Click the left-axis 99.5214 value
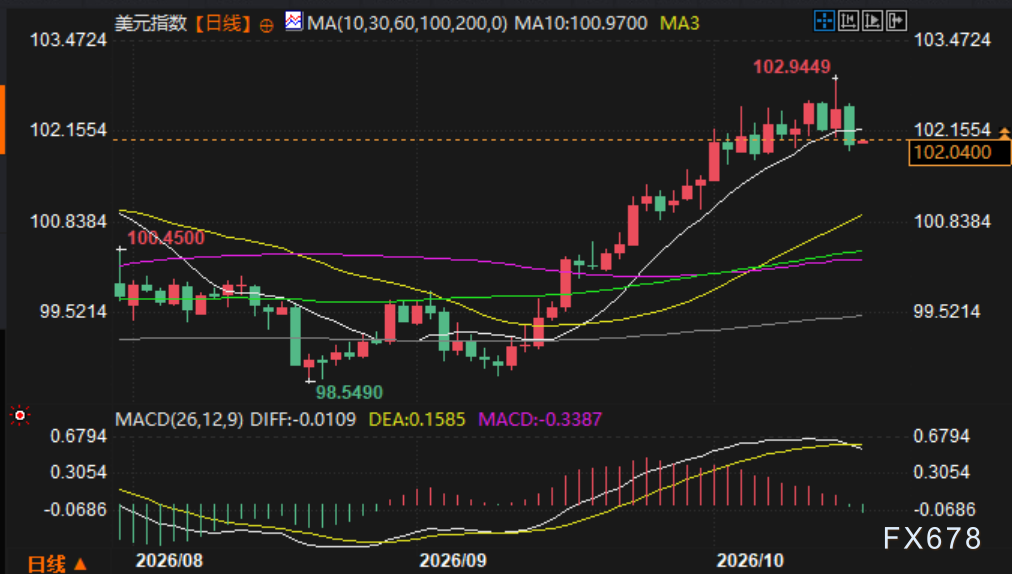The image size is (1012, 574). (x=73, y=311)
